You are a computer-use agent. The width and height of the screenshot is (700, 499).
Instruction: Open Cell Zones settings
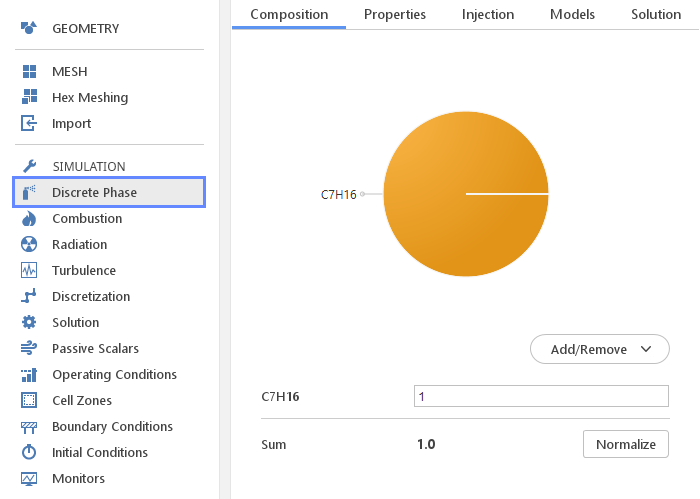point(82,400)
